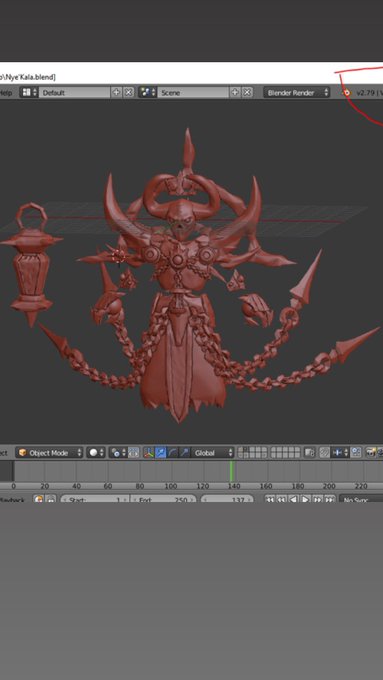Screen dimensions: 383x680
Task: Click the second block of layer buttons
Action: (x=285, y=453)
